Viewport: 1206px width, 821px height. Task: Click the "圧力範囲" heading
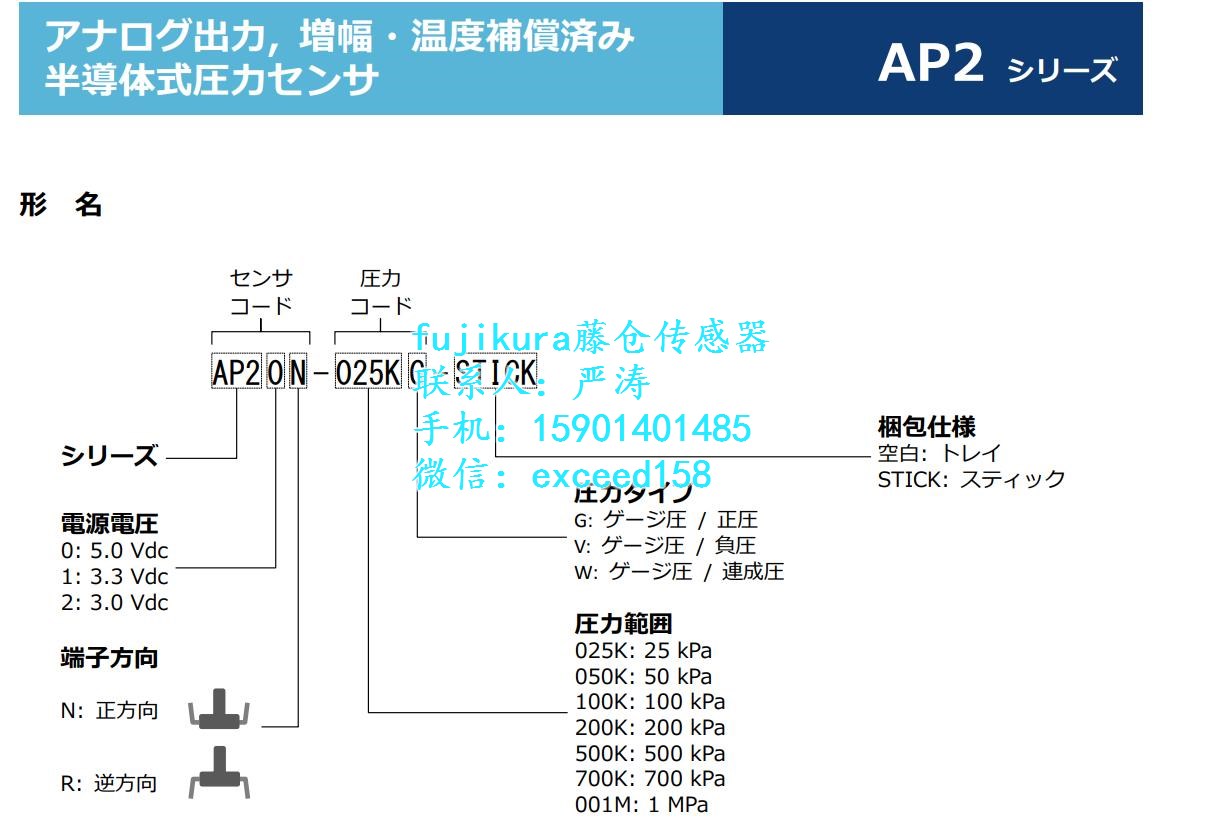pos(623,625)
